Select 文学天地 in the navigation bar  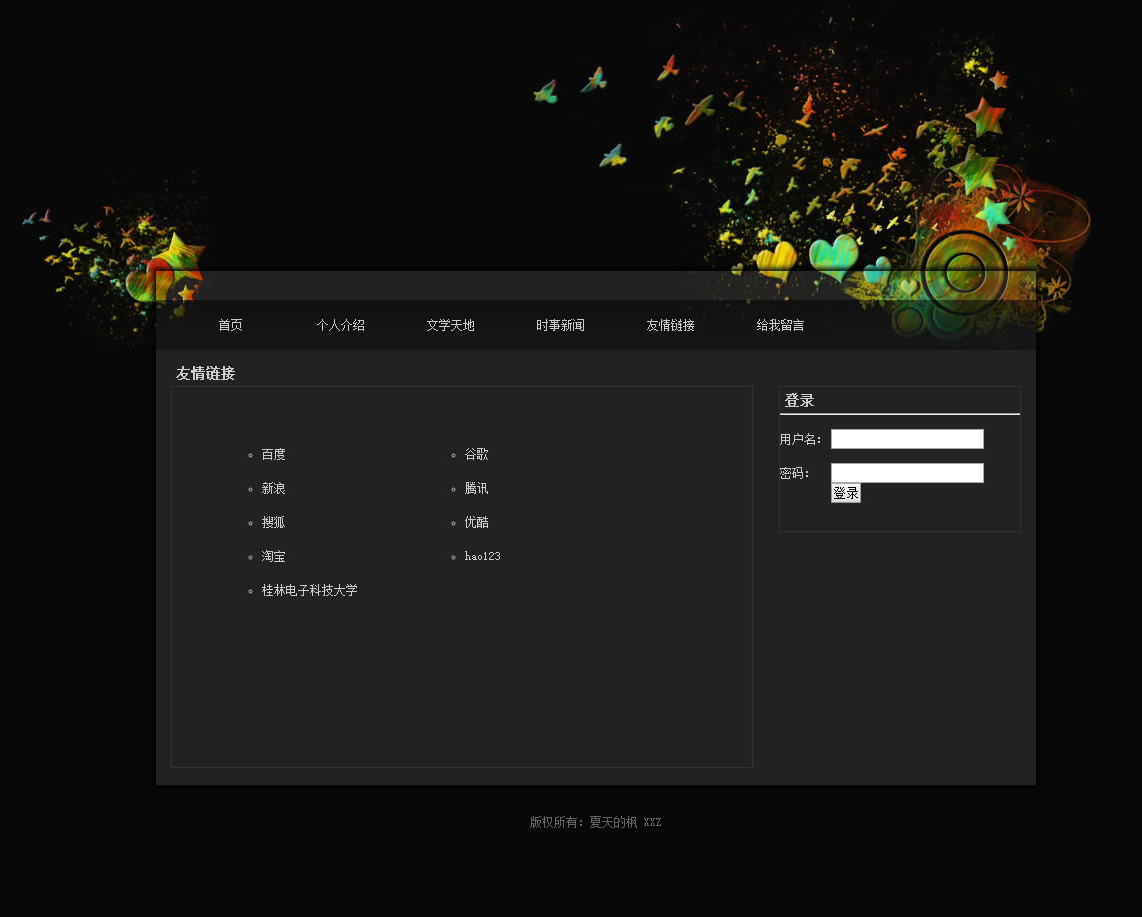pyautogui.click(x=450, y=325)
